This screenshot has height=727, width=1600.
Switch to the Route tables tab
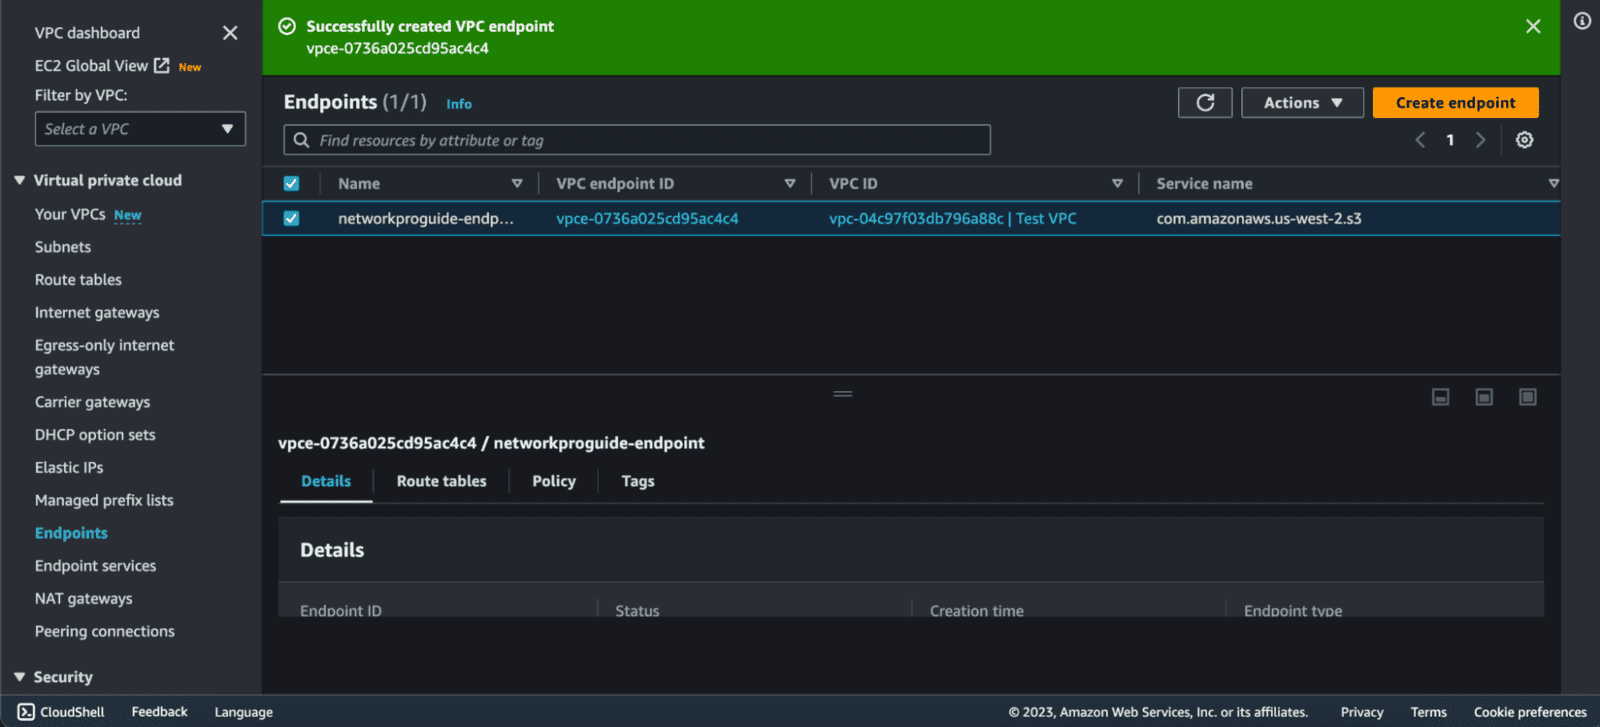tap(441, 481)
